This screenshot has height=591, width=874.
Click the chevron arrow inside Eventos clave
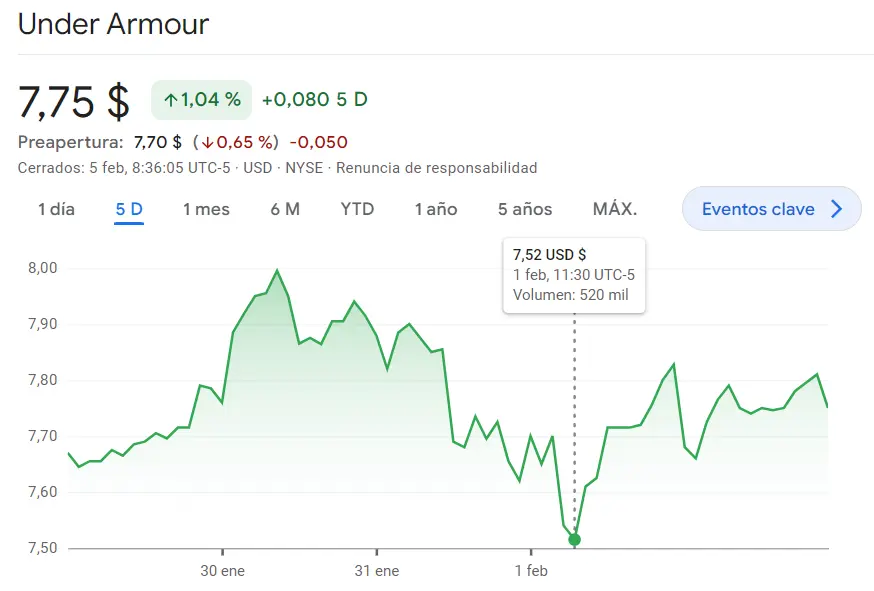point(837,209)
